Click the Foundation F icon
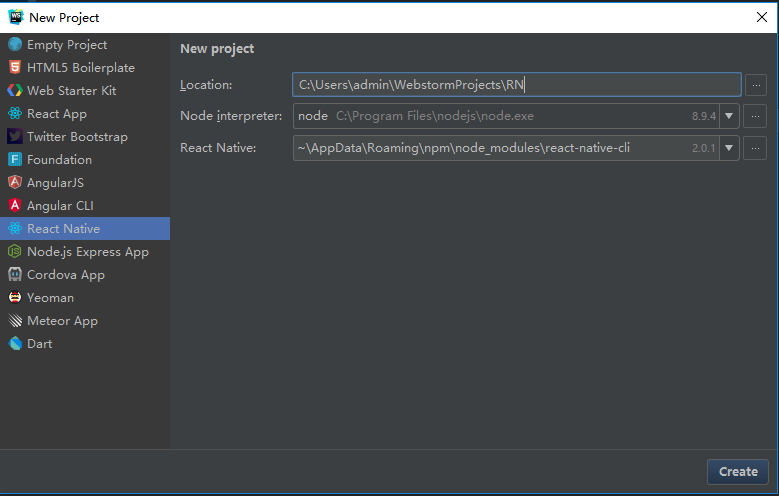The height and width of the screenshot is (496, 779). click(x=15, y=159)
